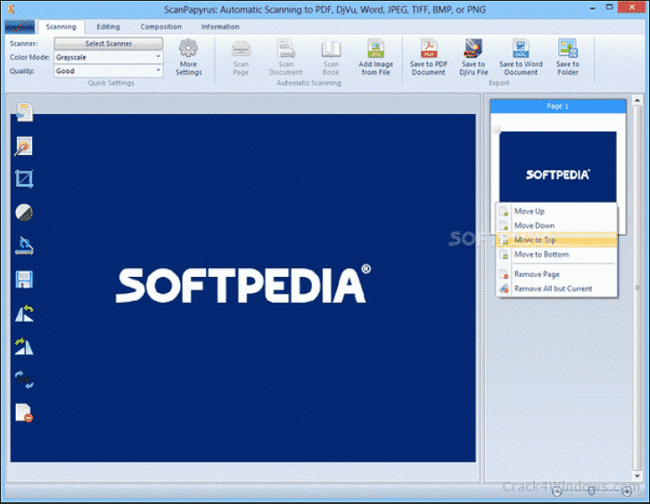Screen dimensions: 650x504
Task: Open the Color Mode Grayscale dropdown
Action: click(108, 57)
